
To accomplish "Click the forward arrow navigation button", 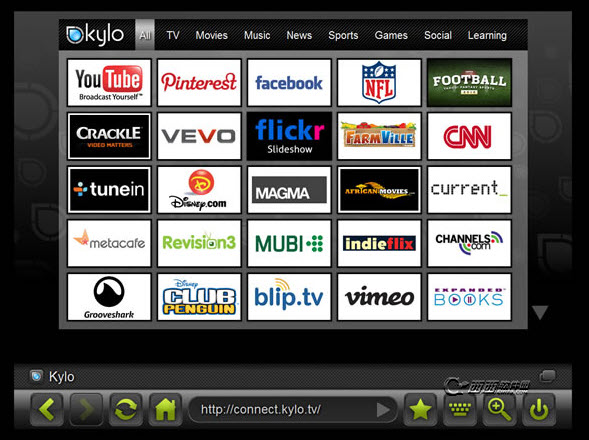I will [86, 409].
